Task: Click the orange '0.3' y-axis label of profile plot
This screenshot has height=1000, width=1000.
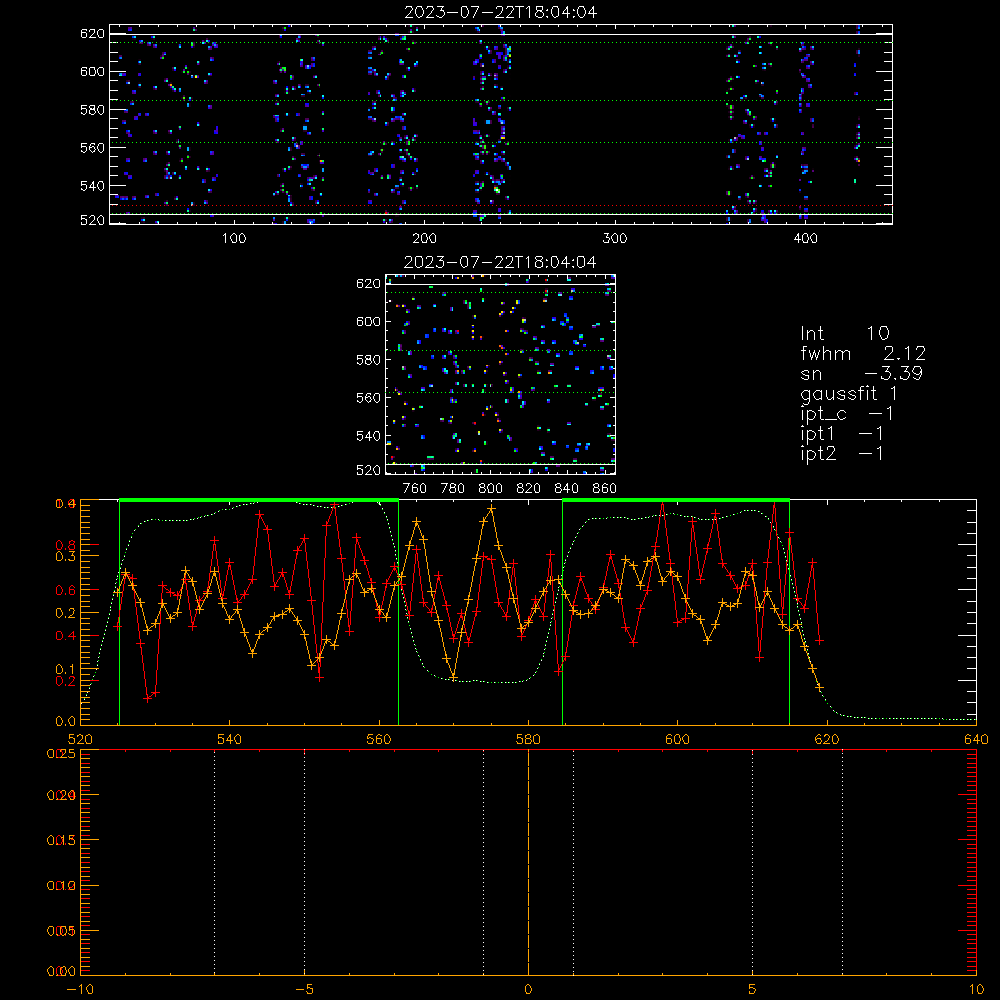Action: 66,556
